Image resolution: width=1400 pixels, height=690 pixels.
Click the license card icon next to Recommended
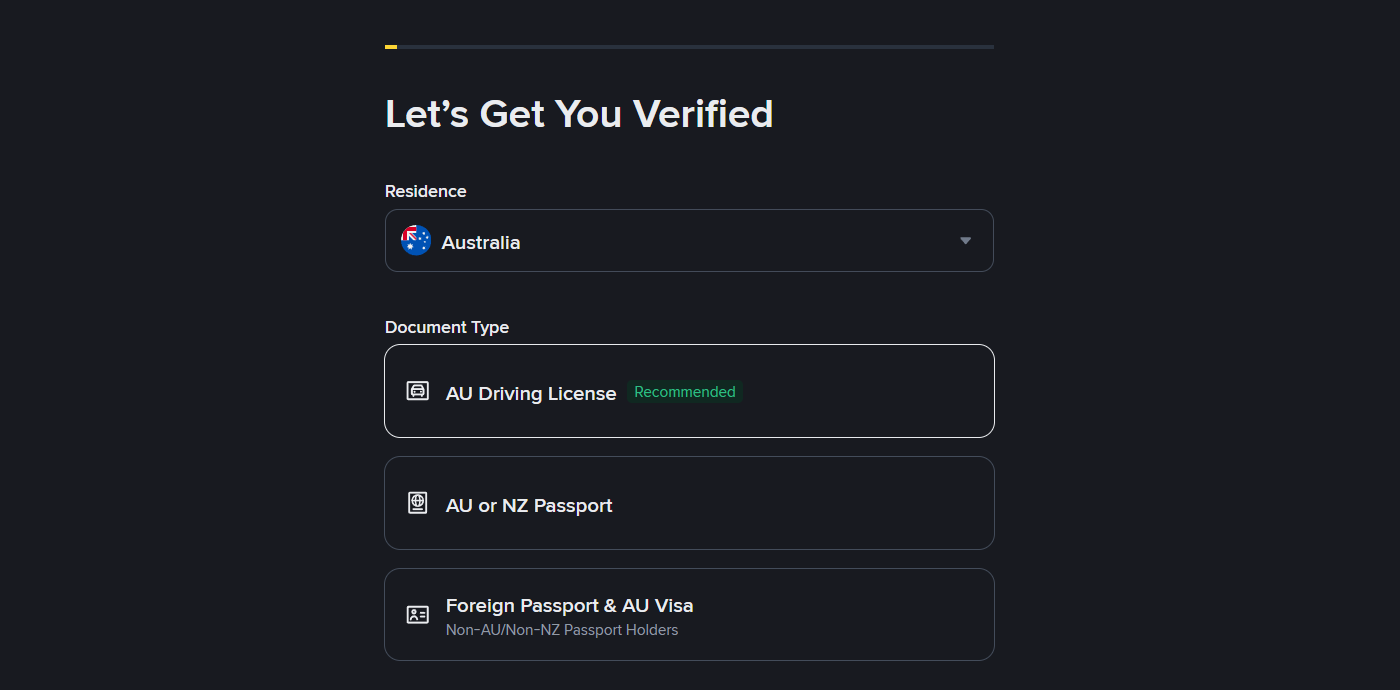coord(417,390)
